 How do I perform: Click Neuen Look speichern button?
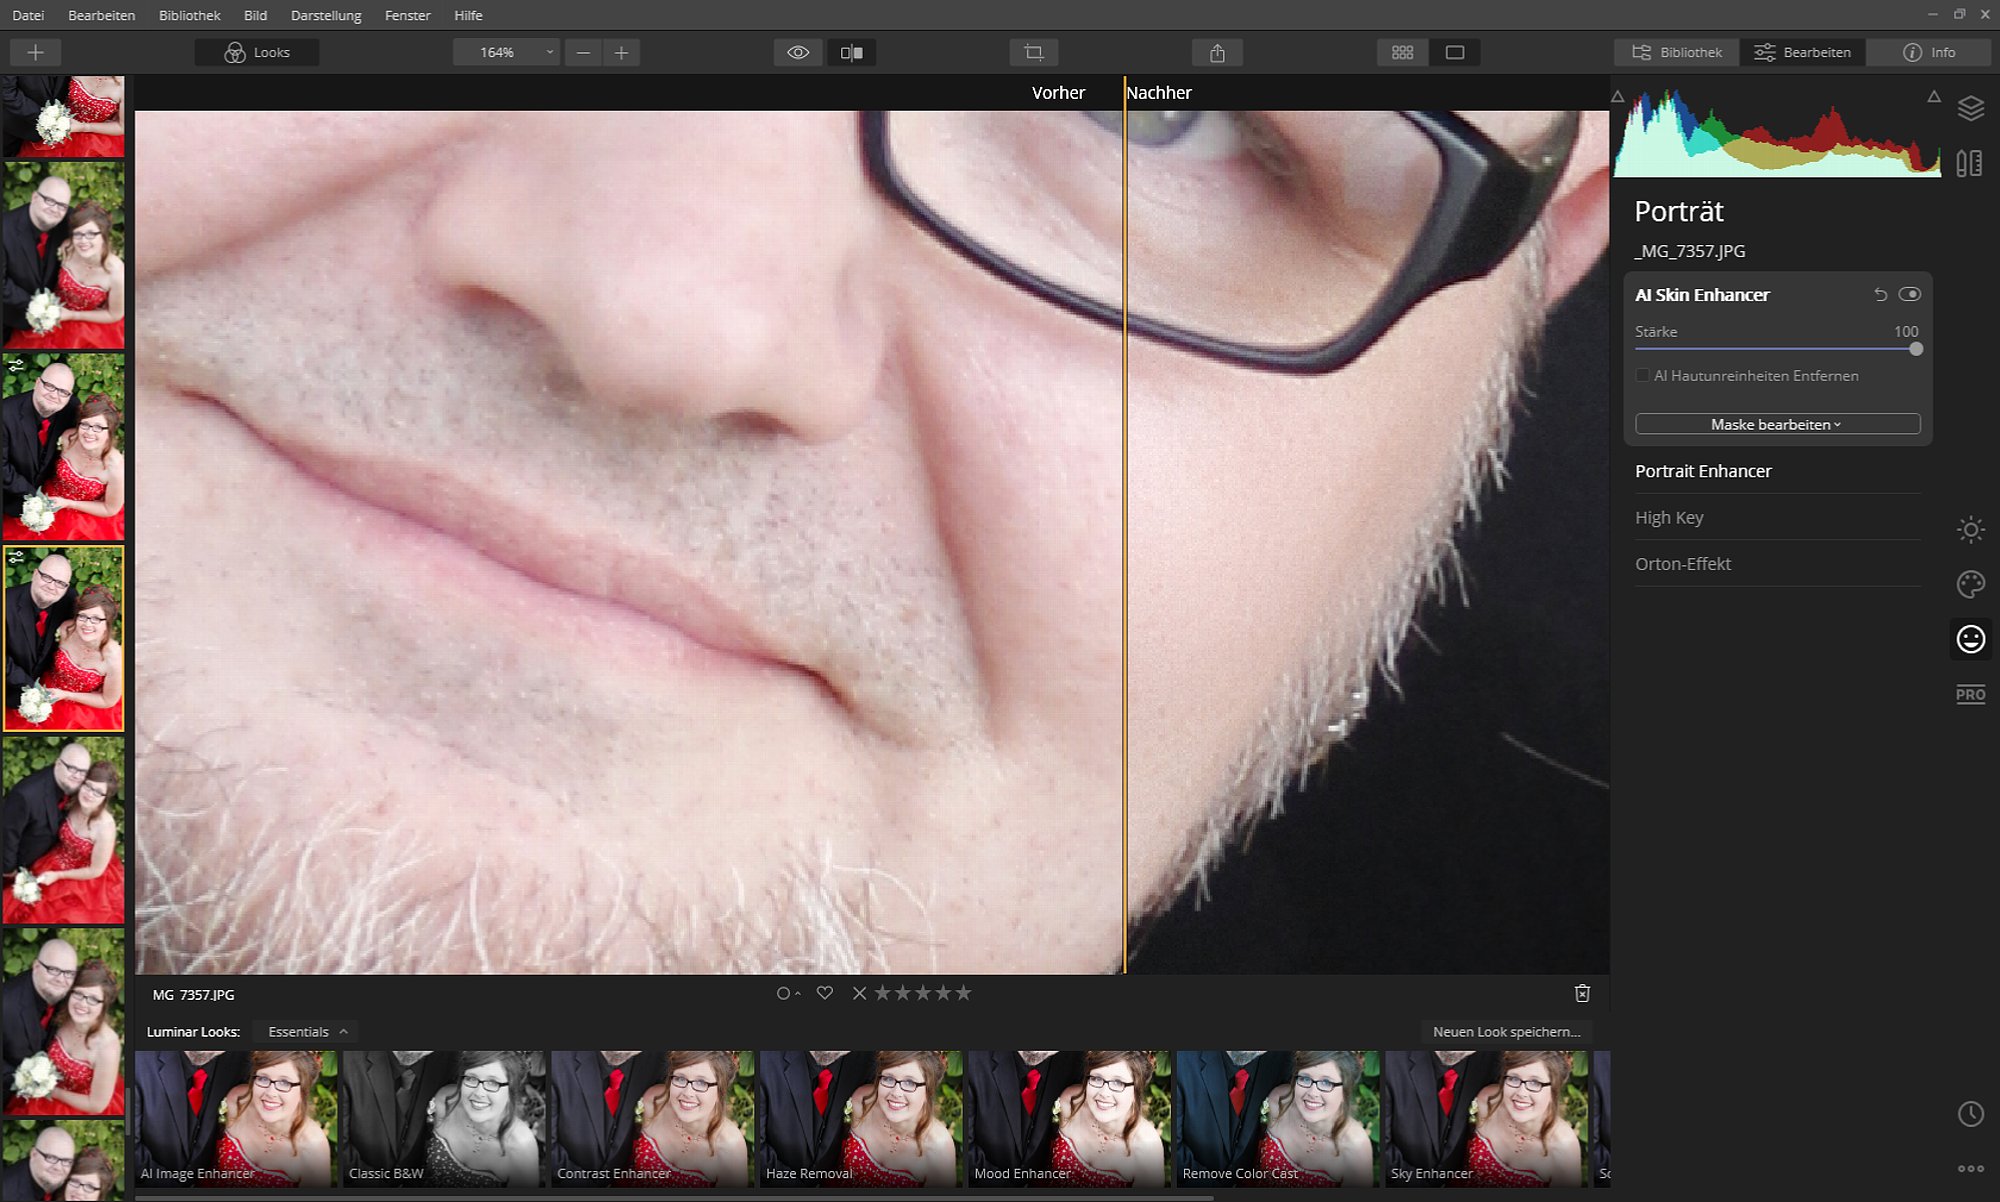pyautogui.click(x=1506, y=1032)
